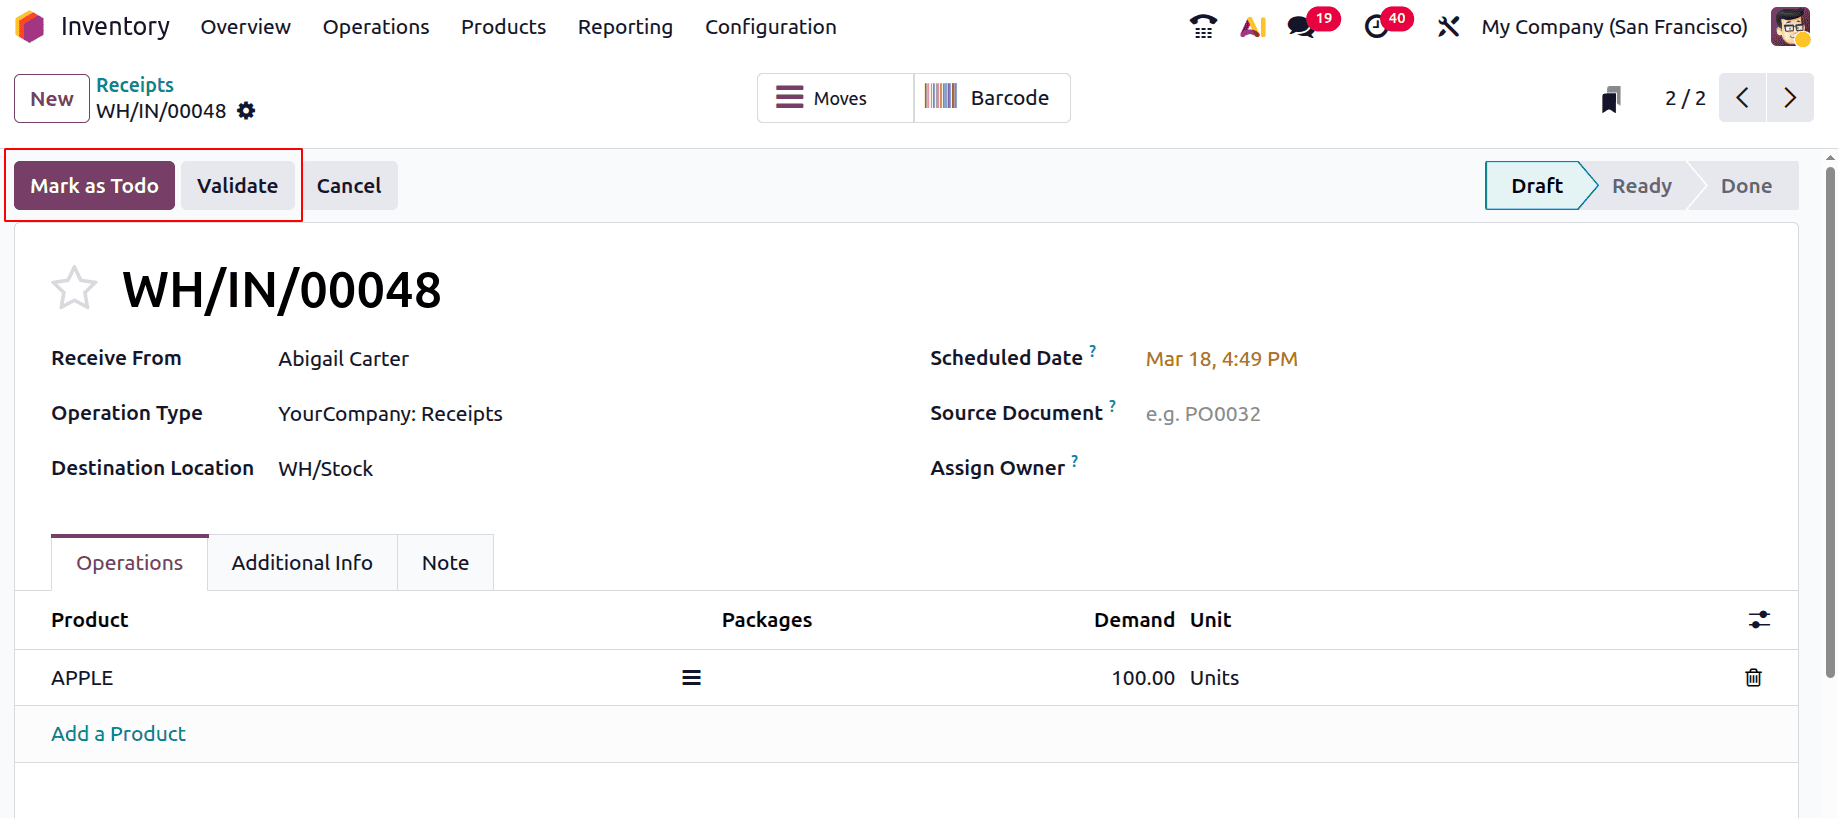Click the Add a Product link
The height and width of the screenshot is (818, 1838).
(x=118, y=734)
